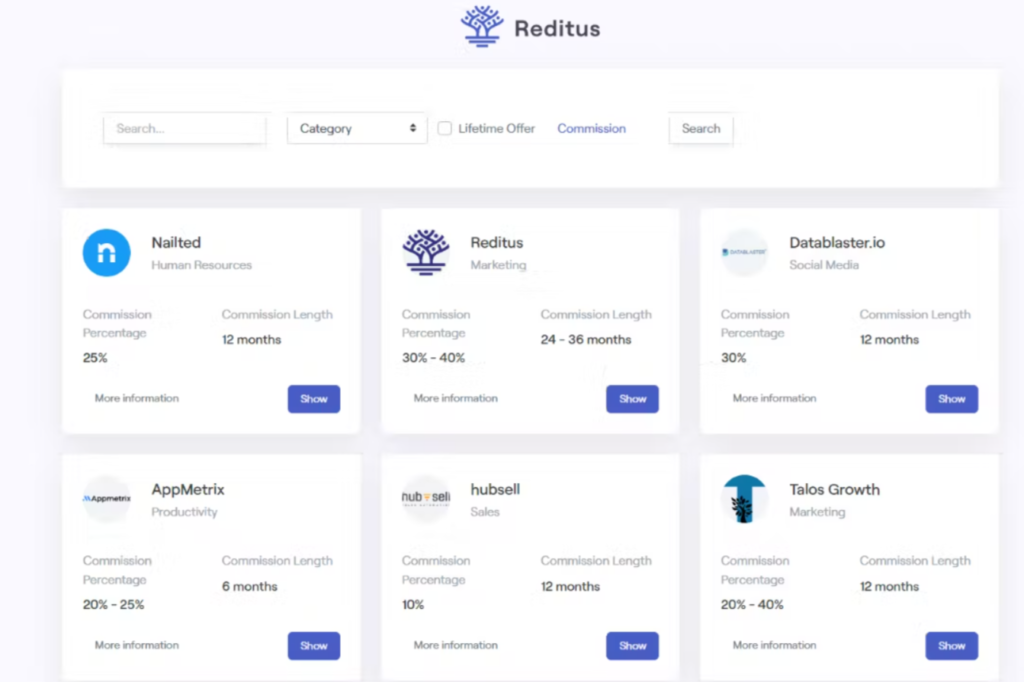Click the Social Media category label
The image size is (1024, 682).
coord(824,265)
